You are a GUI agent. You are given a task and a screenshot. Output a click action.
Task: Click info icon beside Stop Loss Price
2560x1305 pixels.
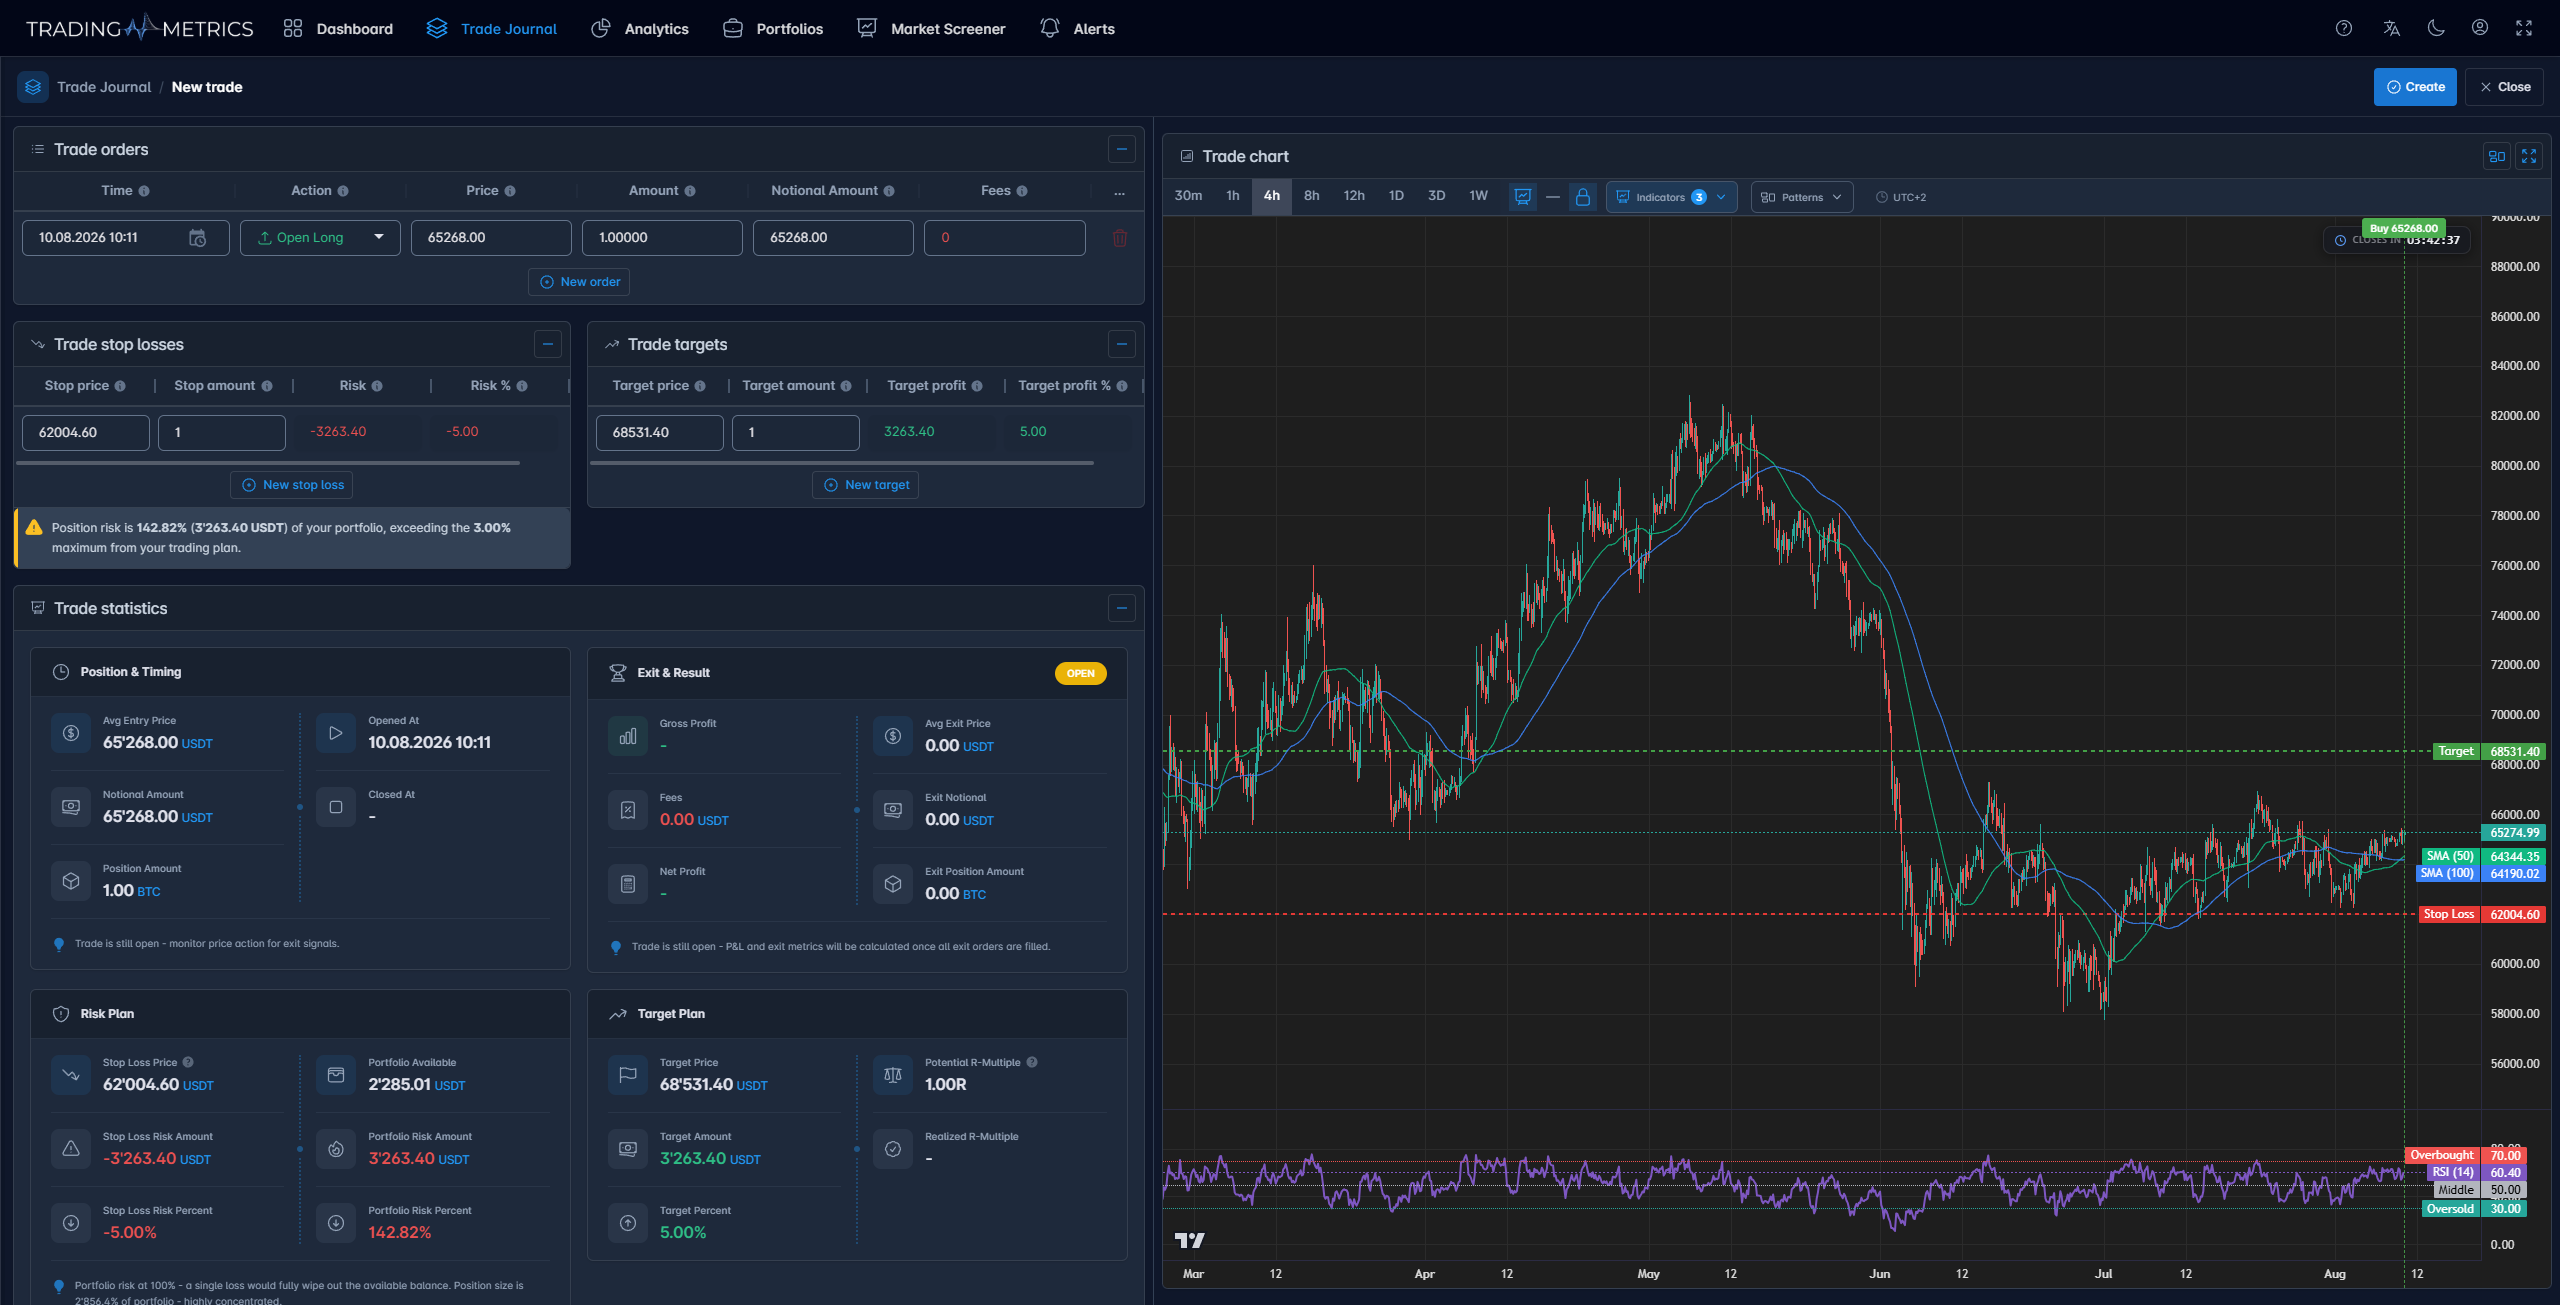[188, 1062]
